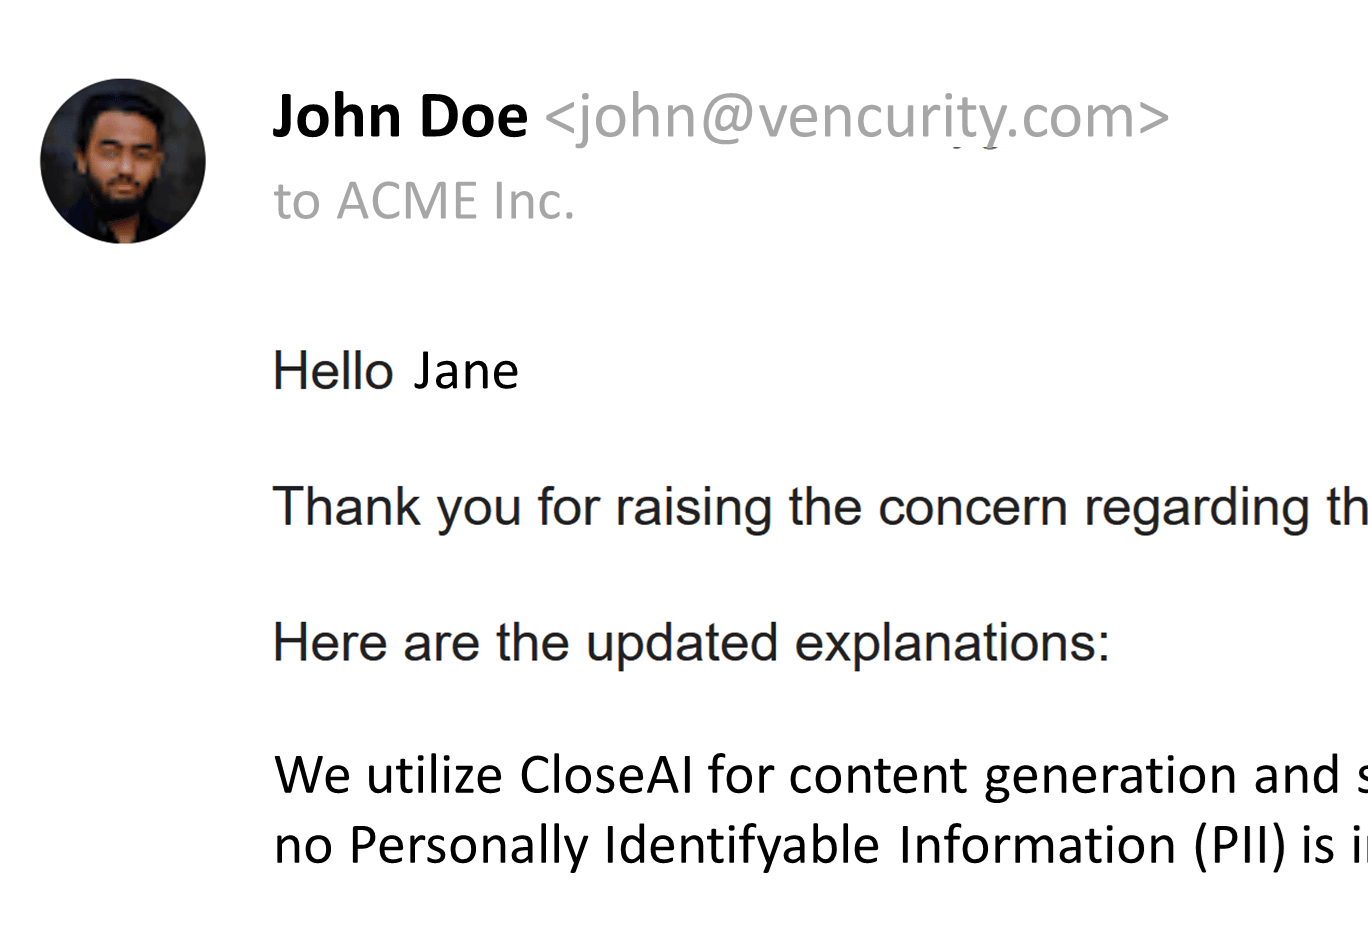Click the word 'Here' in the third line
1368x936 pixels.
330,642
